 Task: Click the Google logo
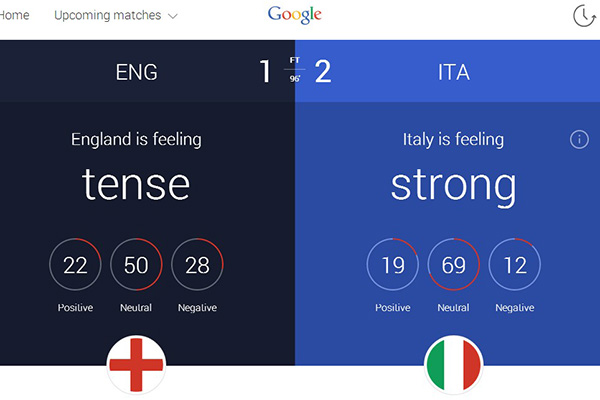[295, 15]
